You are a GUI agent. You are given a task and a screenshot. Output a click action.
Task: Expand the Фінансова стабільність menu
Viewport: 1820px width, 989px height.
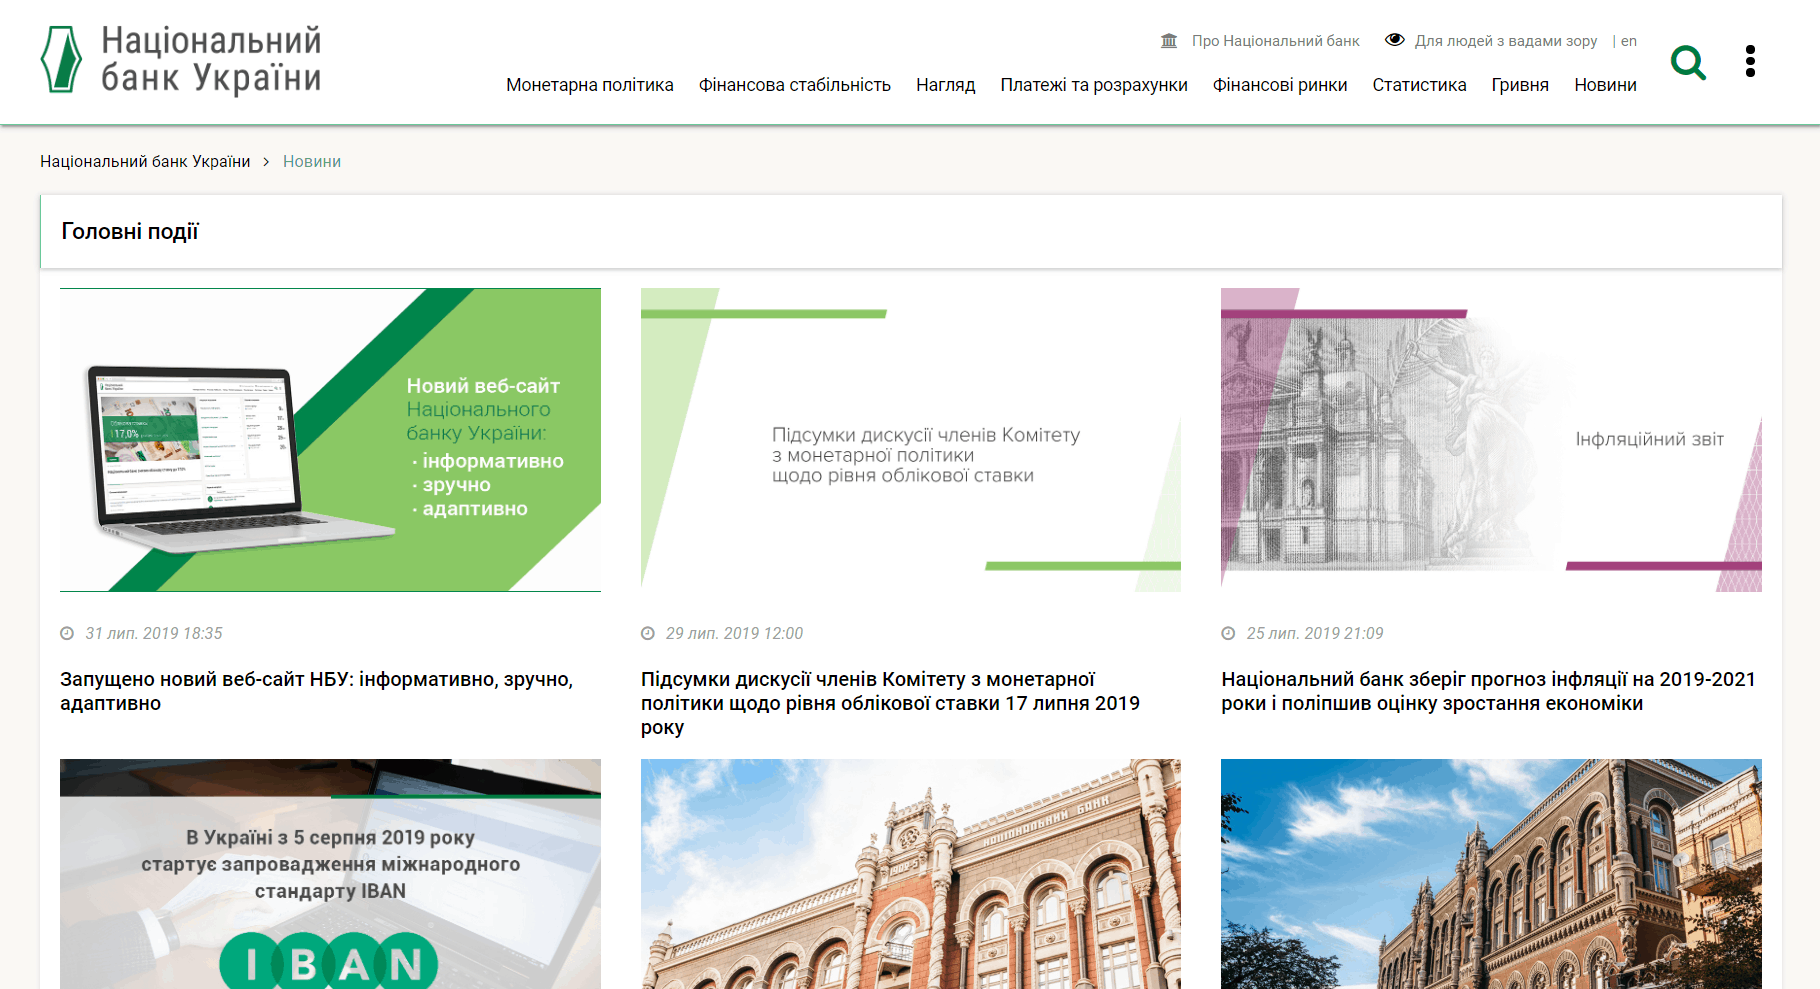(x=794, y=85)
